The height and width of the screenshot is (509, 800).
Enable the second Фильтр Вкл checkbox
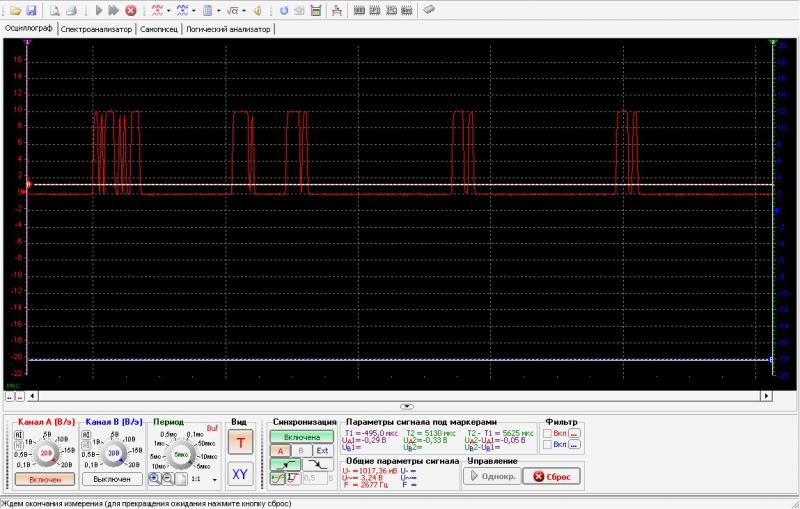click(547, 445)
